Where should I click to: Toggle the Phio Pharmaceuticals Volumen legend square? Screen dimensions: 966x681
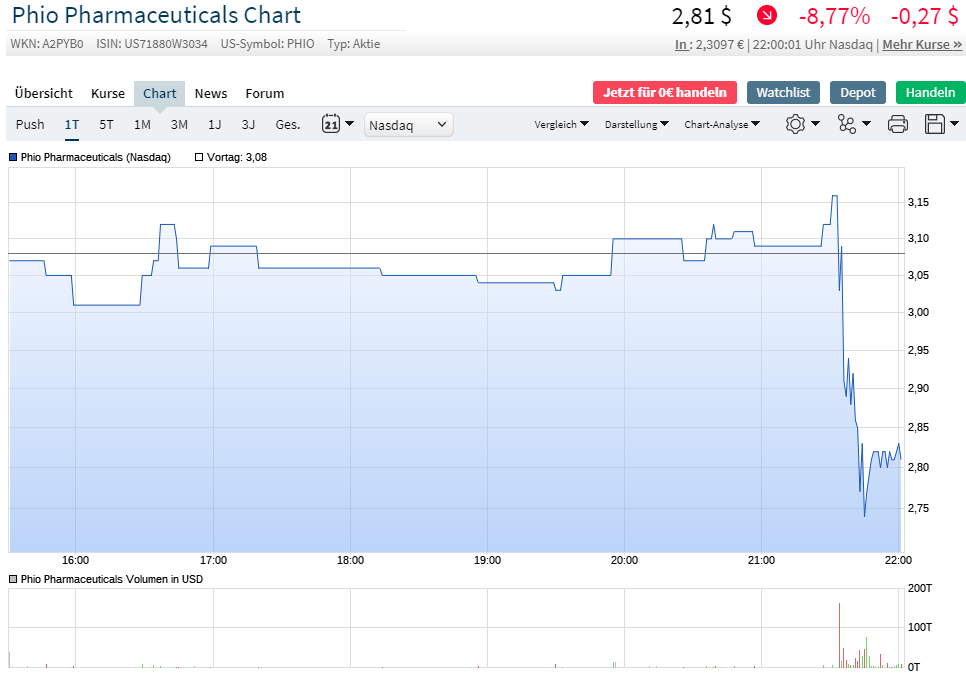pos(12,579)
